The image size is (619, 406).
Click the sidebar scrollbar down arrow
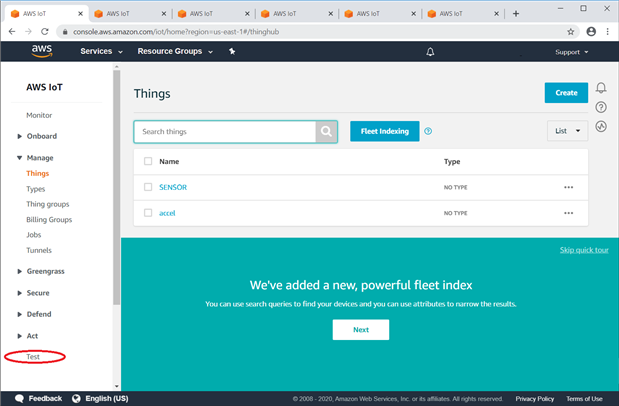click(116, 386)
